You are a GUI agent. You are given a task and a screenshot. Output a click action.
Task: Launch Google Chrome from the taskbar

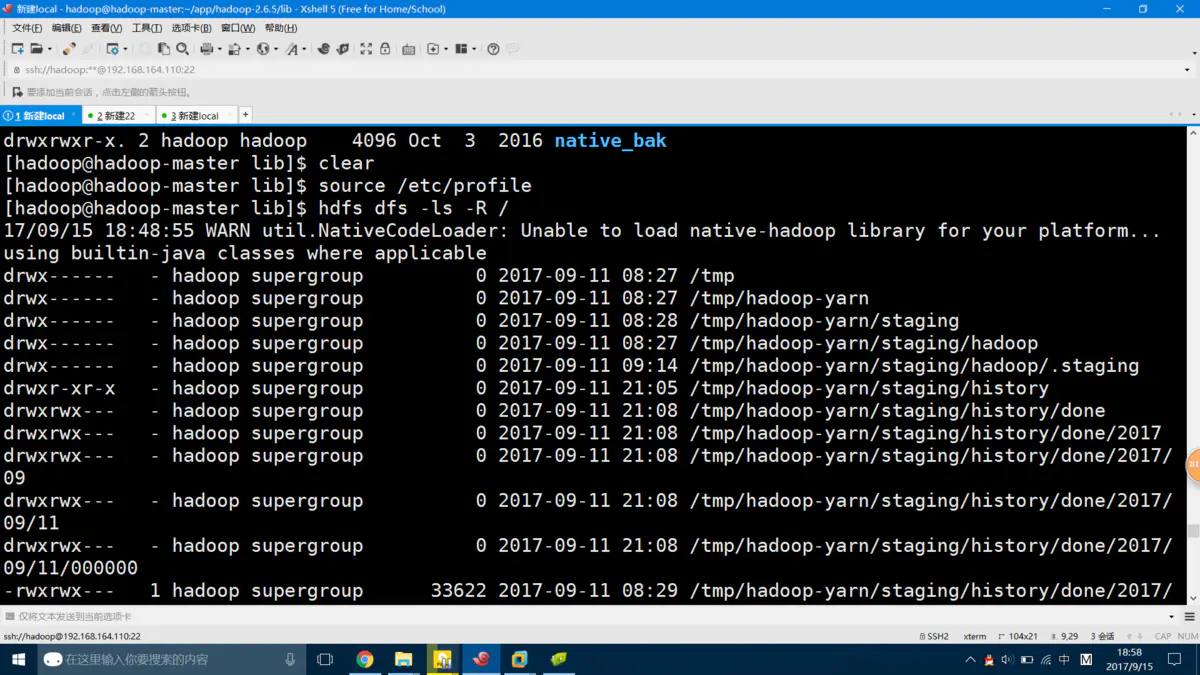[365, 659]
